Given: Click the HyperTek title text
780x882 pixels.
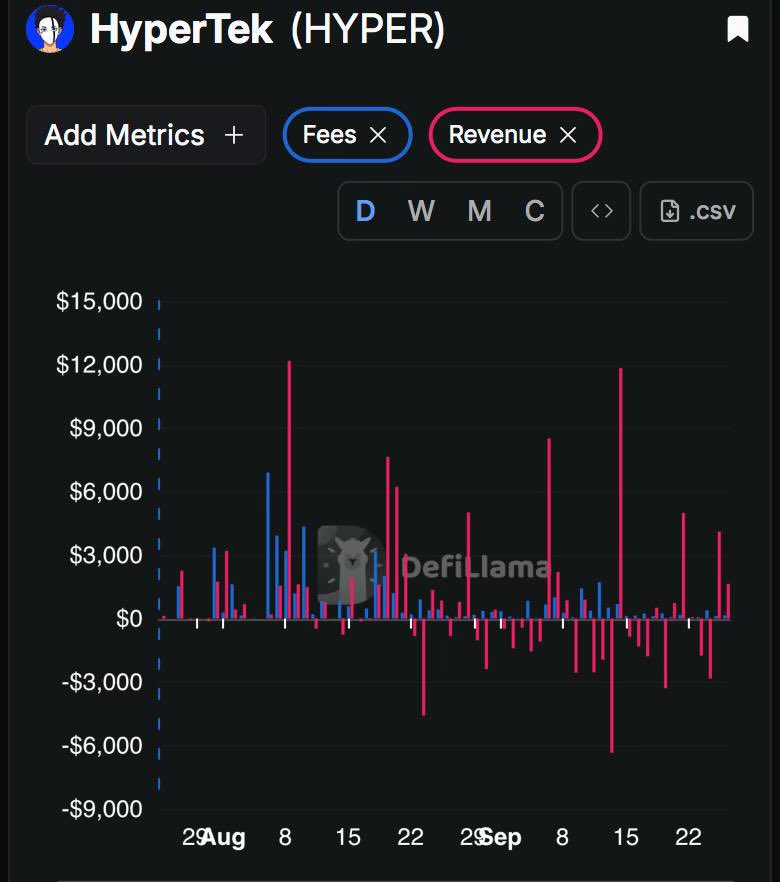Looking at the screenshot, I should pyautogui.click(x=182, y=29).
